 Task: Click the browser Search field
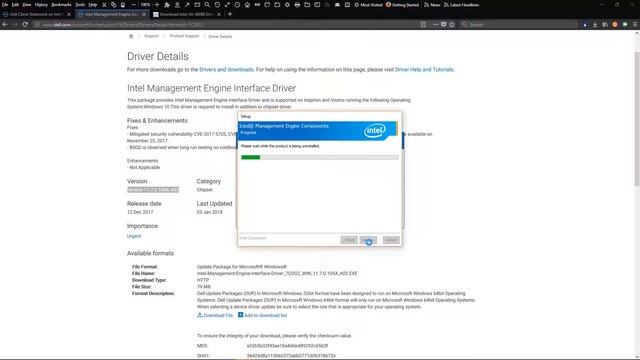click(x=520, y=24)
